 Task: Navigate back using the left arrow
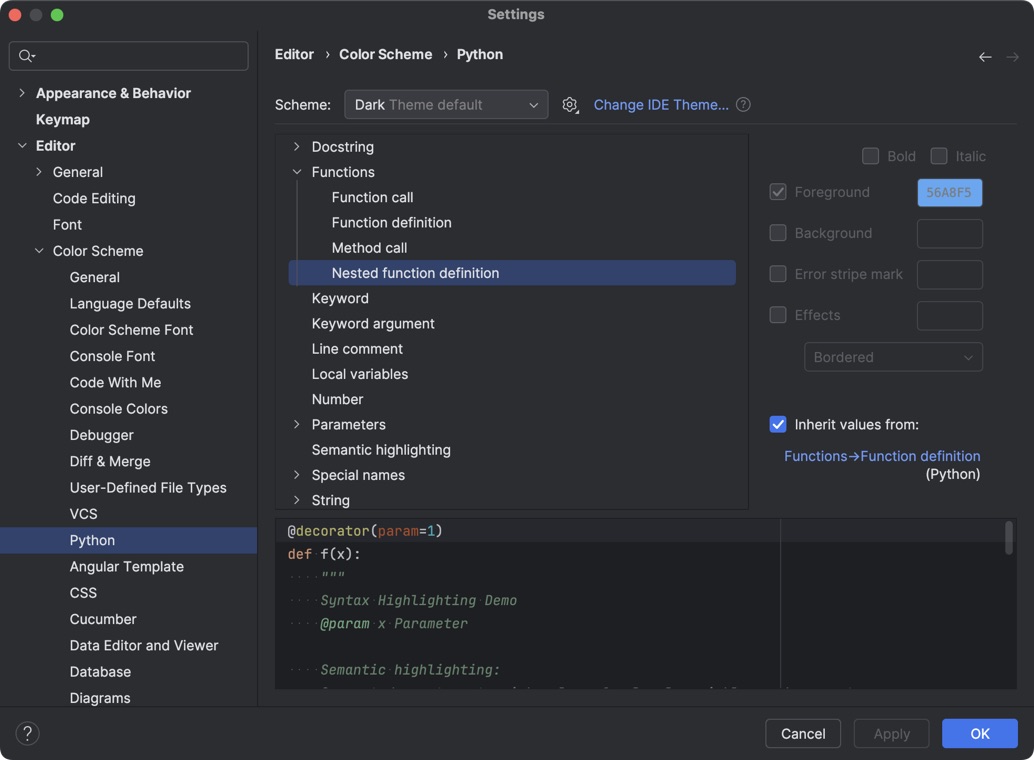pyautogui.click(x=984, y=57)
